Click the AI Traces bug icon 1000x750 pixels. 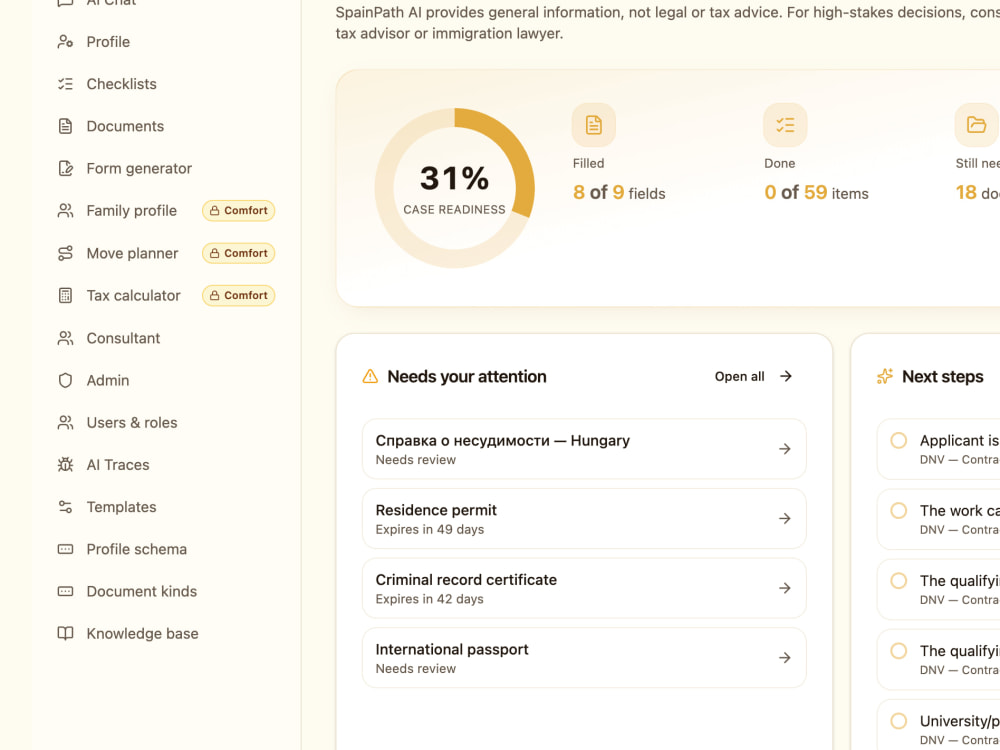65,464
